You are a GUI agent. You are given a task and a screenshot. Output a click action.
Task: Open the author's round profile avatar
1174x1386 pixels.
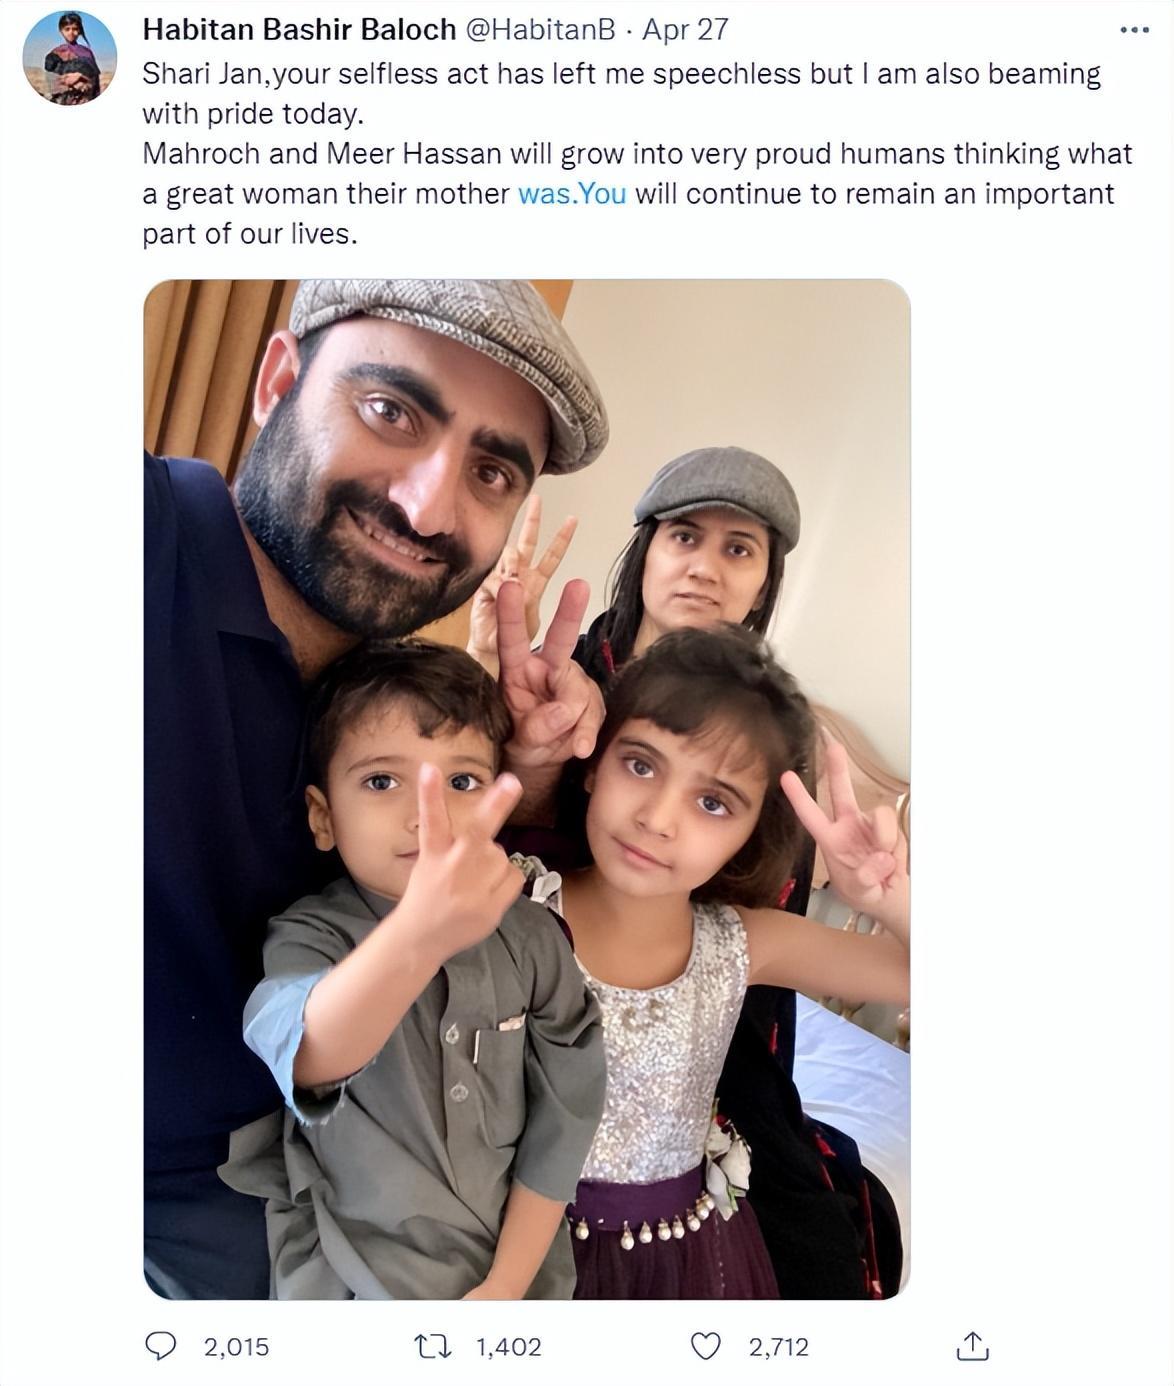pos(70,58)
